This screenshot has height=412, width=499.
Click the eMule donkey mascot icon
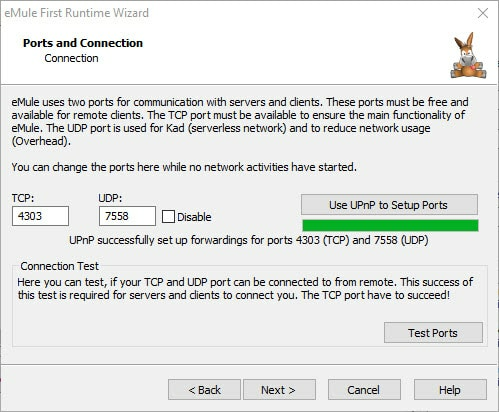pyautogui.click(x=468, y=56)
